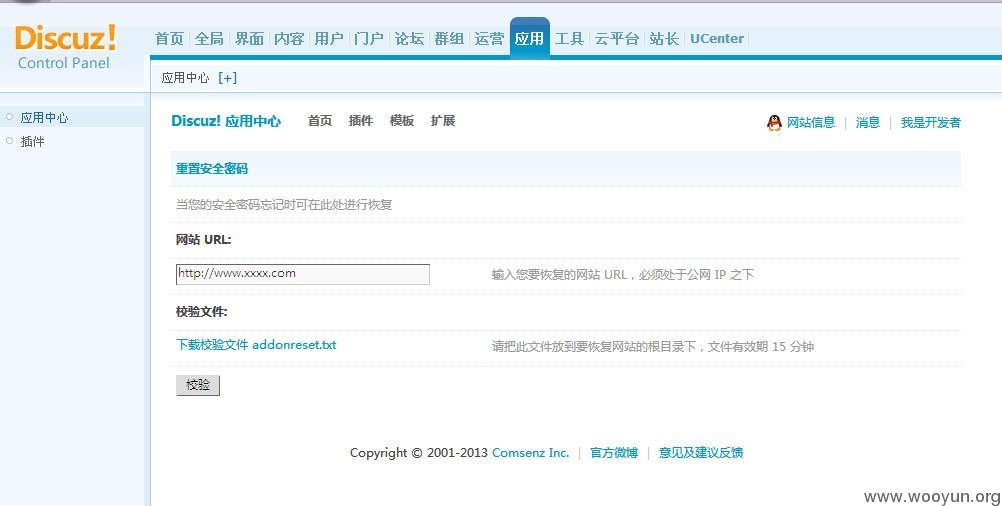Open the UCenter top menu
This screenshot has width=1002, height=506.
pyautogui.click(x=717, y=39)
